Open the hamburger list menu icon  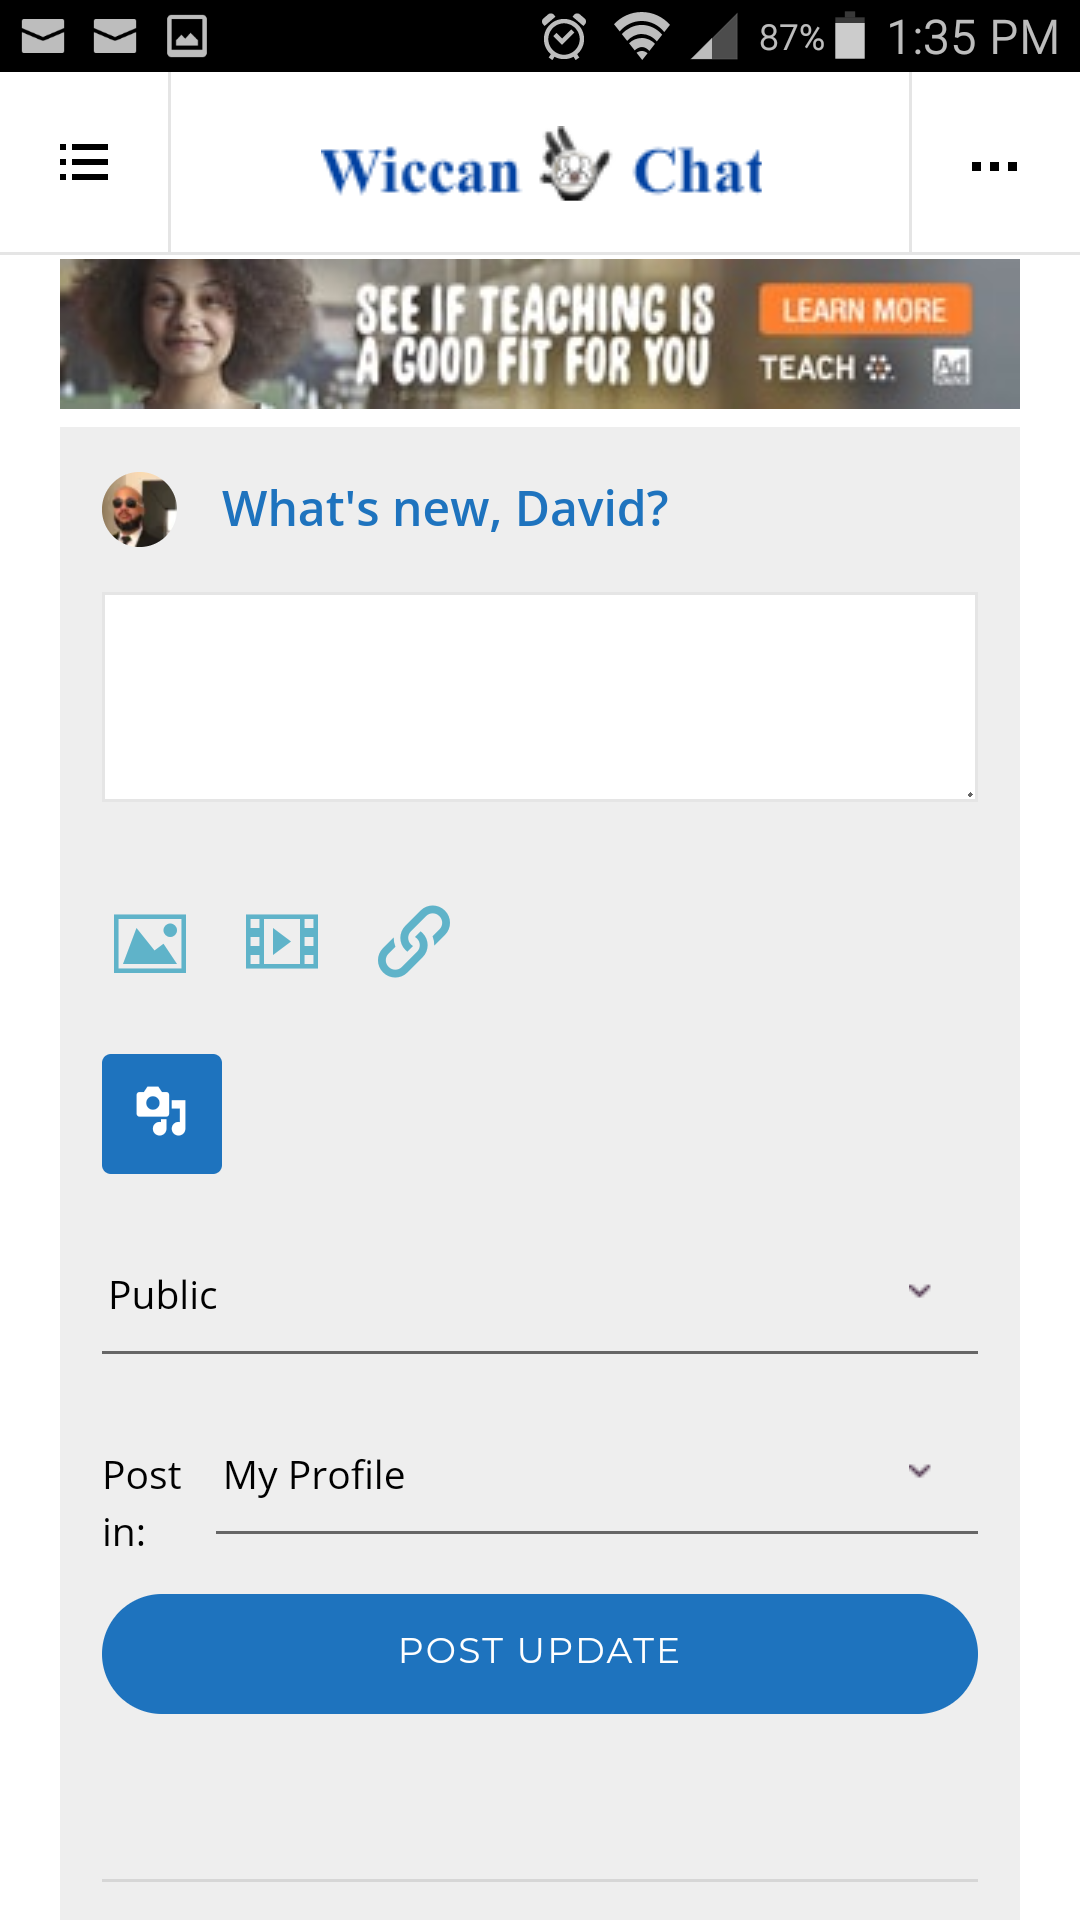pyautogui.click(x=84, y=163)
